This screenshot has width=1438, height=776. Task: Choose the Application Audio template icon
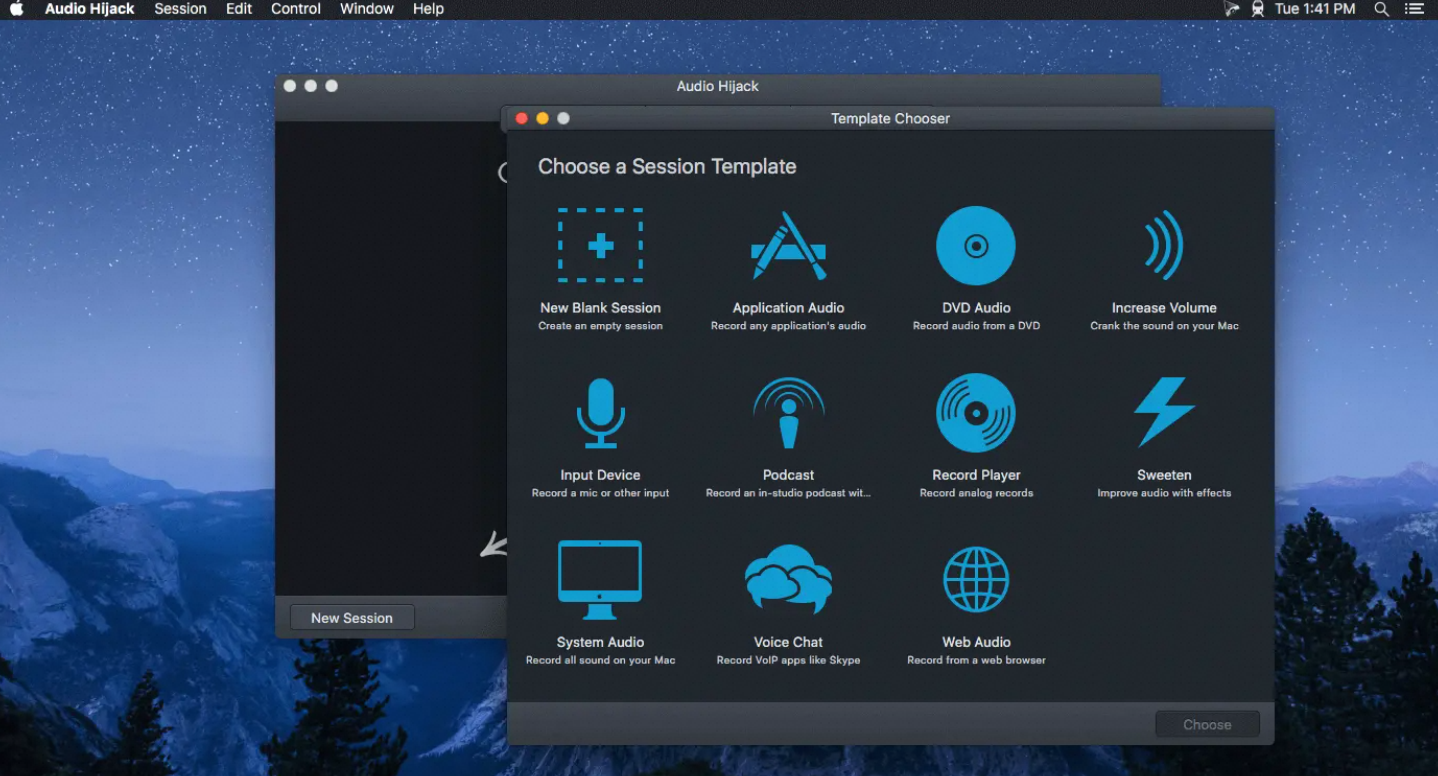click(788, 246)
